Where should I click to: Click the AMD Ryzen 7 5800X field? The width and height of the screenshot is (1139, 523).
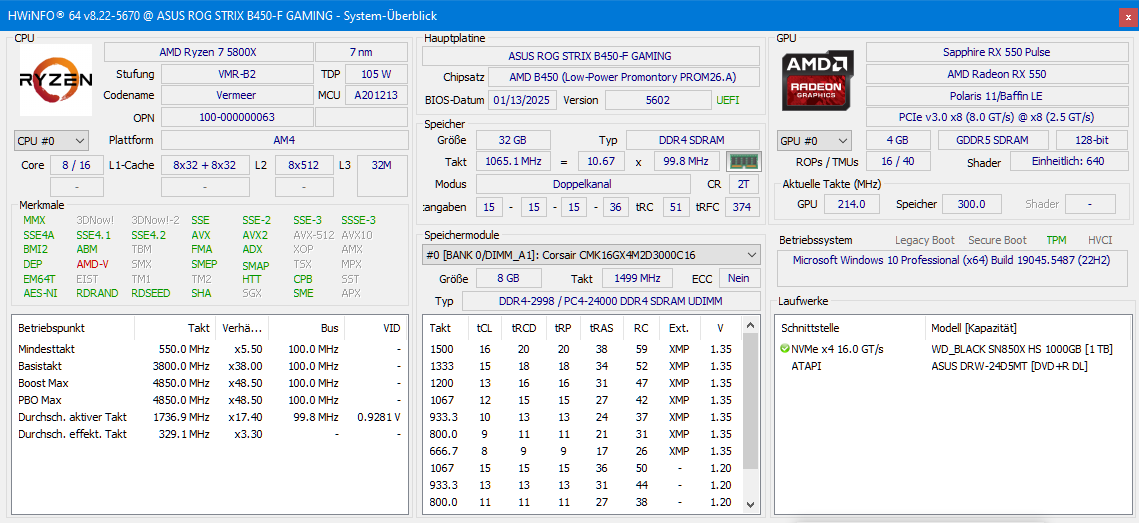tap(208, 52)
